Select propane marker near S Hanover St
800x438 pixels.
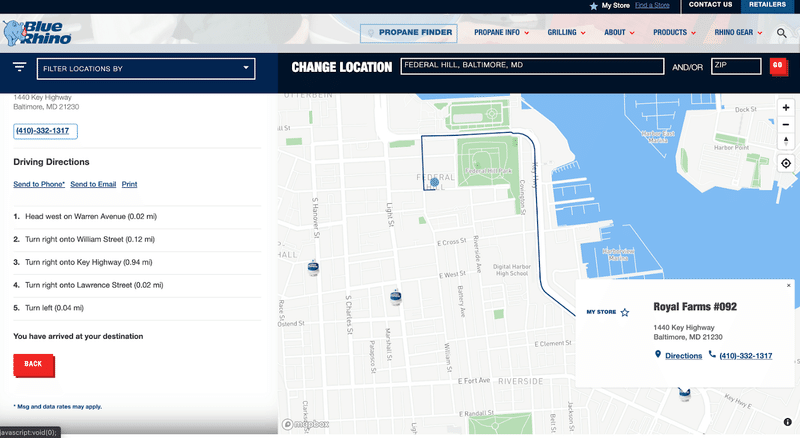(x=313, y=267)
